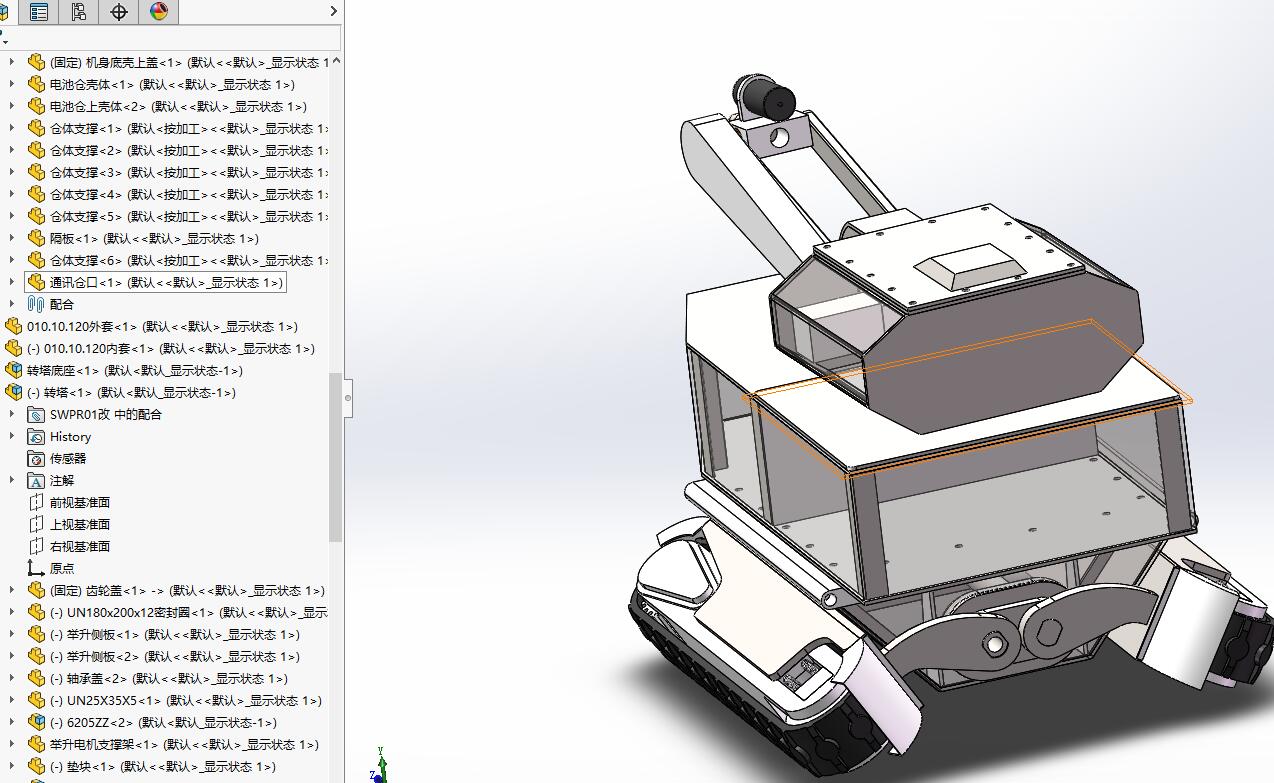Open the PropertyManager tab
Viewport: 1274px width, 783px height.
(39, 12)
